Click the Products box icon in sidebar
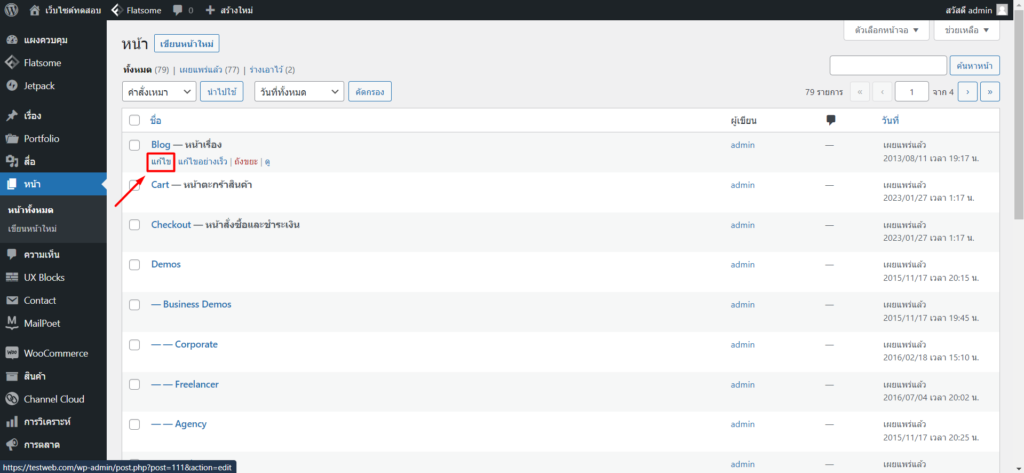The image size is (1024, 473). coord(11,376)
